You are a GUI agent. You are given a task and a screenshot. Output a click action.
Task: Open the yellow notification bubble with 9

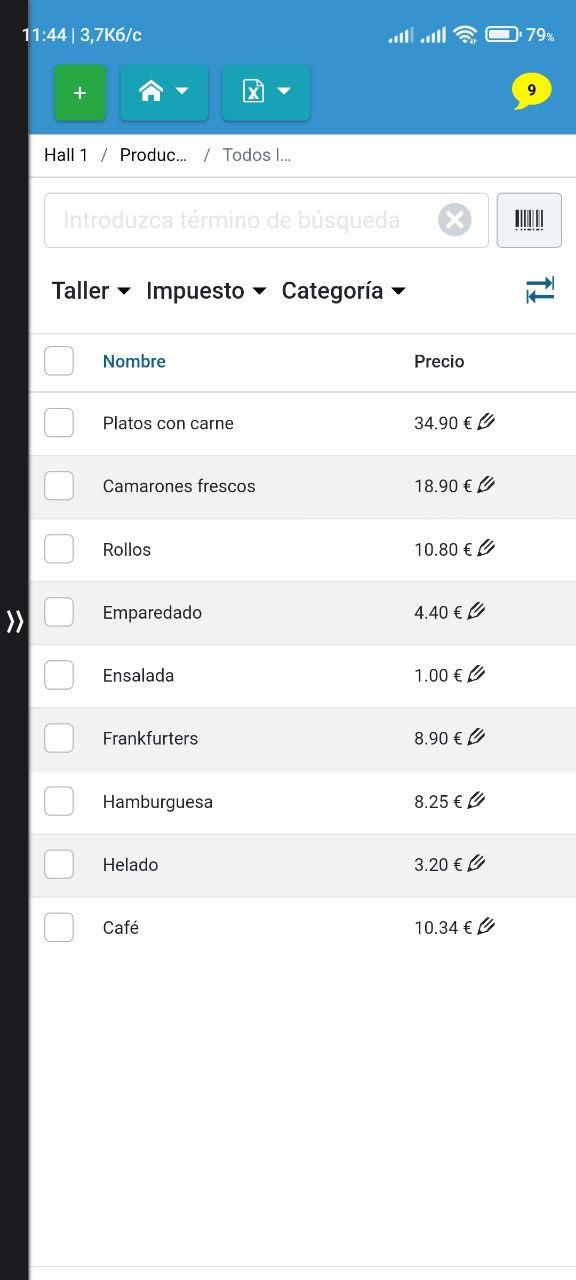(531, 91)
